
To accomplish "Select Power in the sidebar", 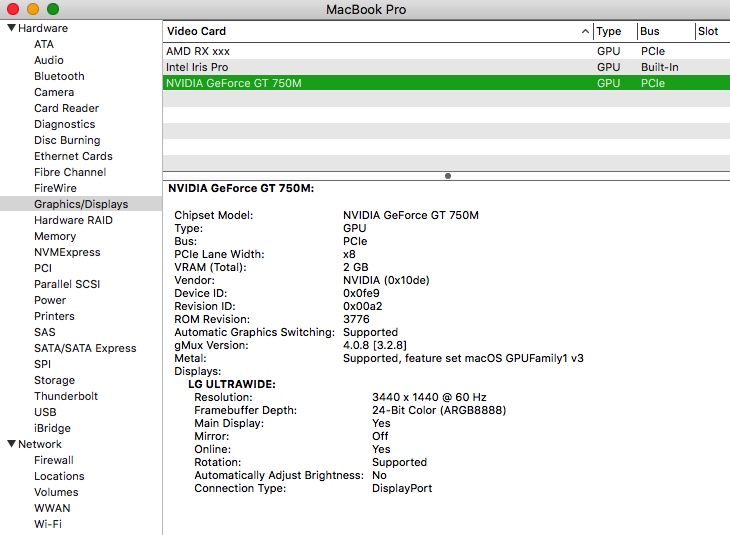I will click(x=50, y=300).
